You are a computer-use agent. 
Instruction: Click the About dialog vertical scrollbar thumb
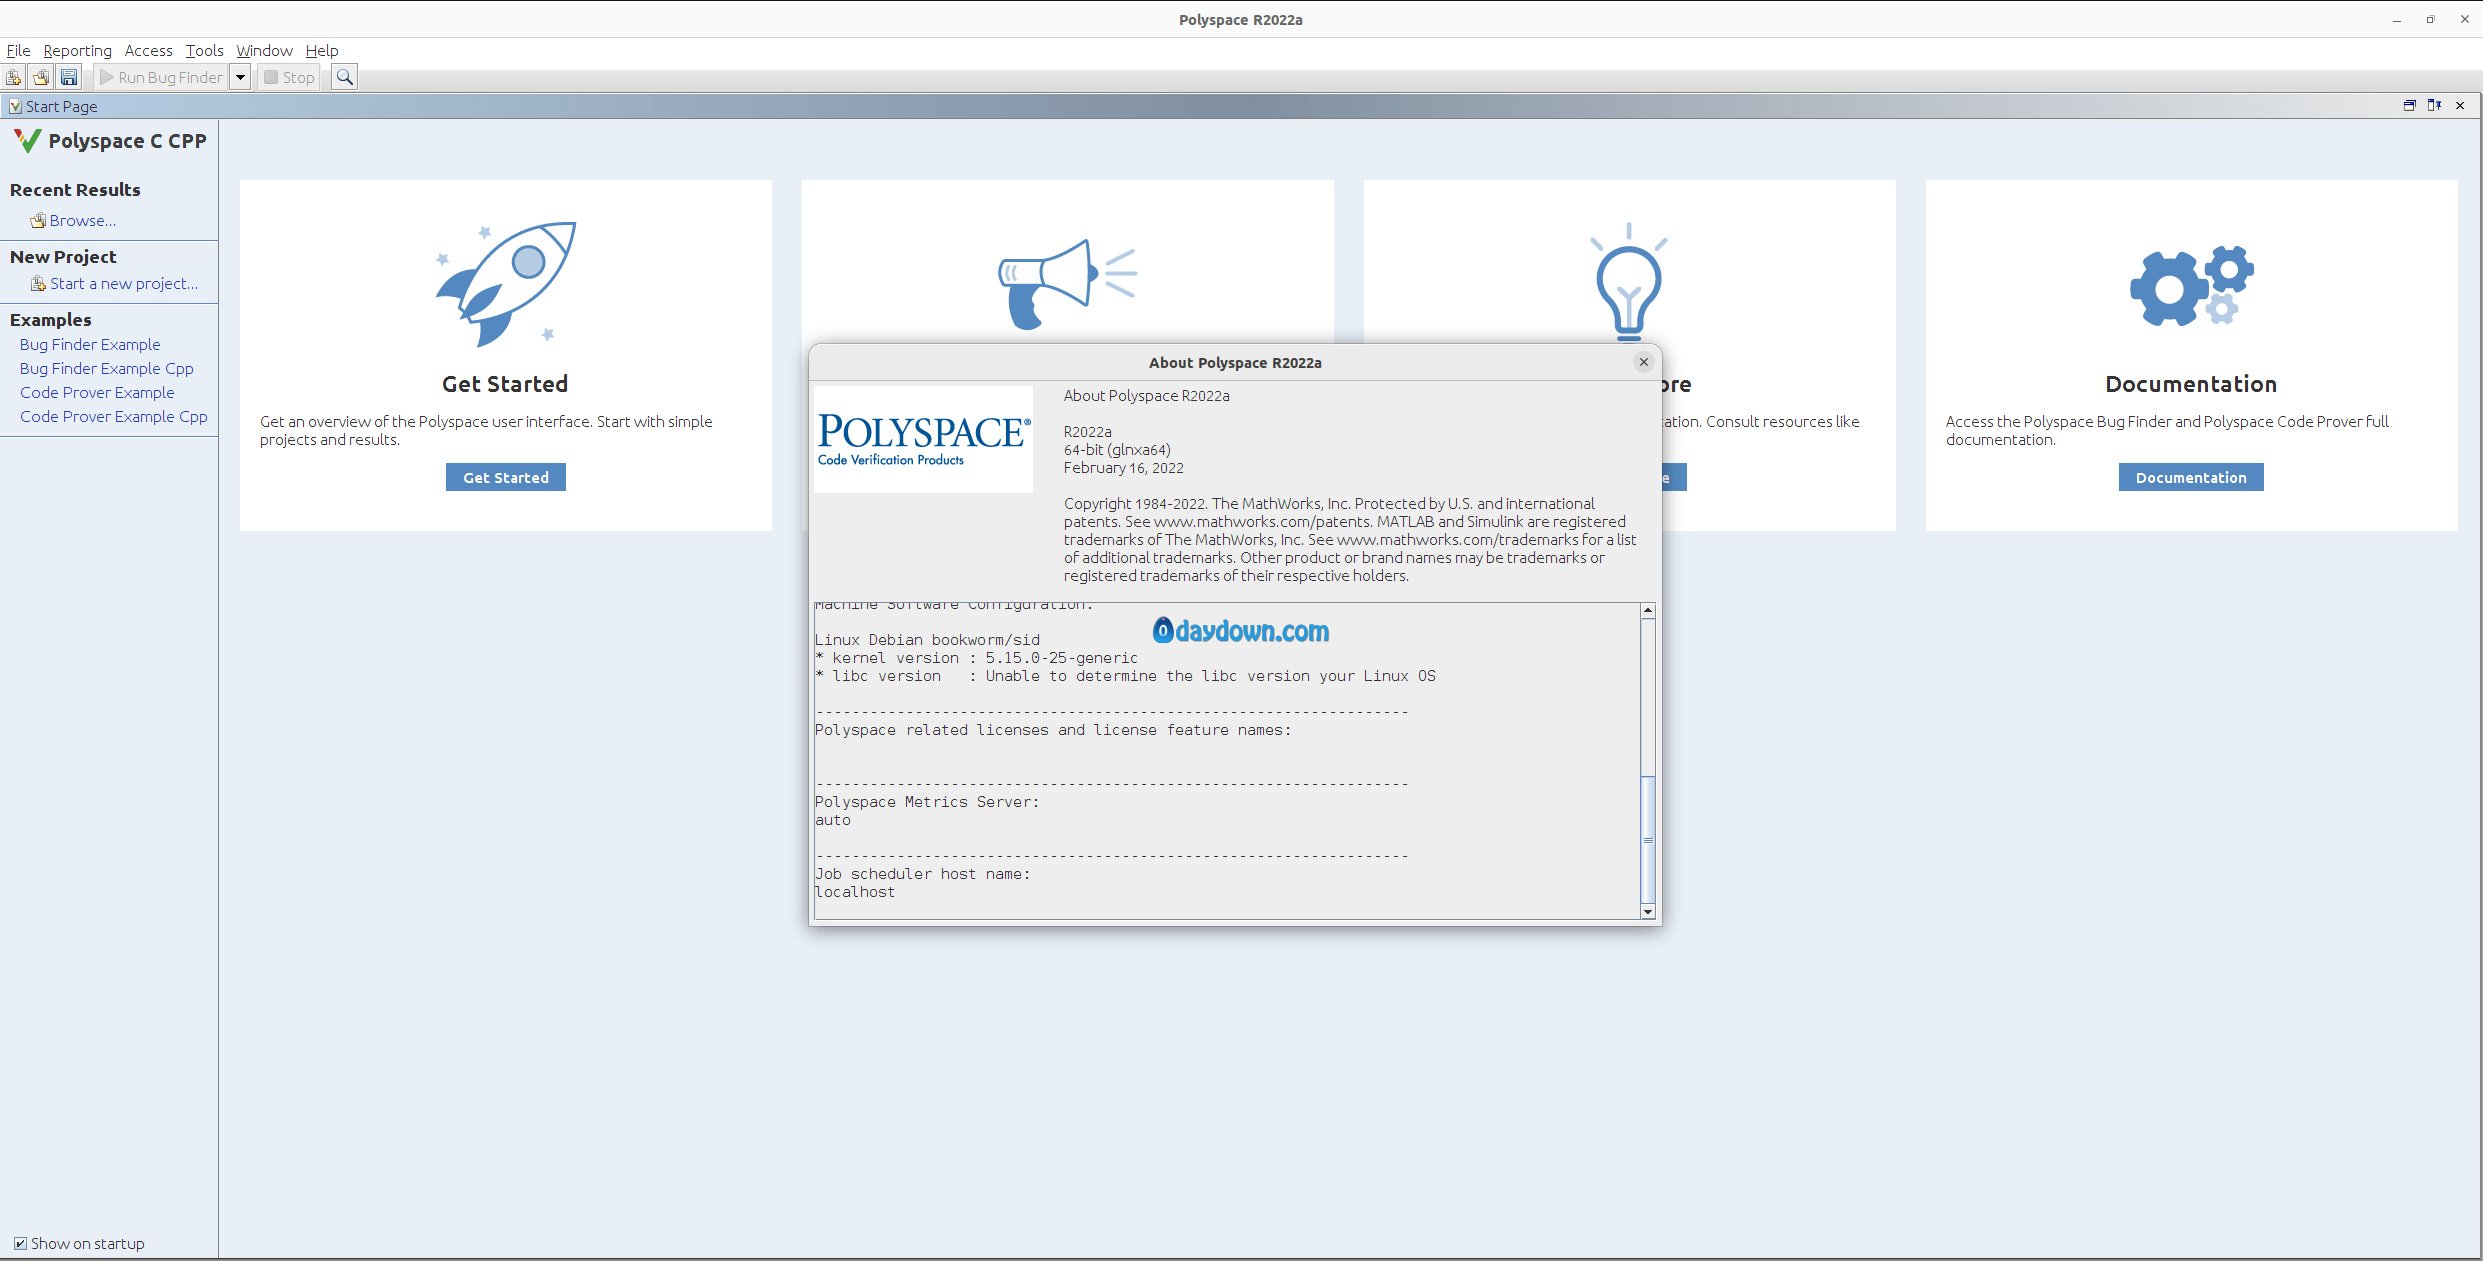(x=1648, y=839)
